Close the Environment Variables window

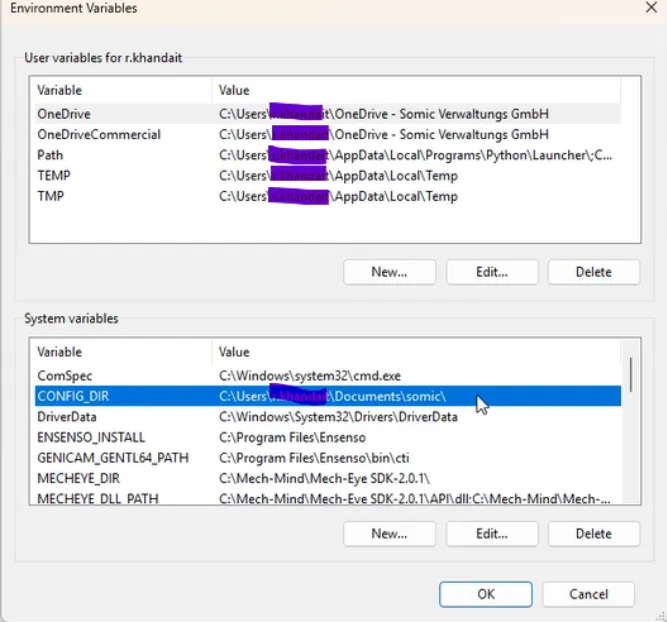pyautogui.click(x=651, y=7)
